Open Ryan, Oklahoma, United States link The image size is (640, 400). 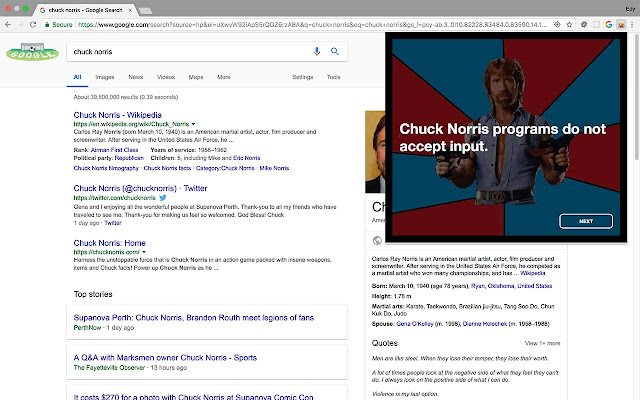tap(511, 286)
